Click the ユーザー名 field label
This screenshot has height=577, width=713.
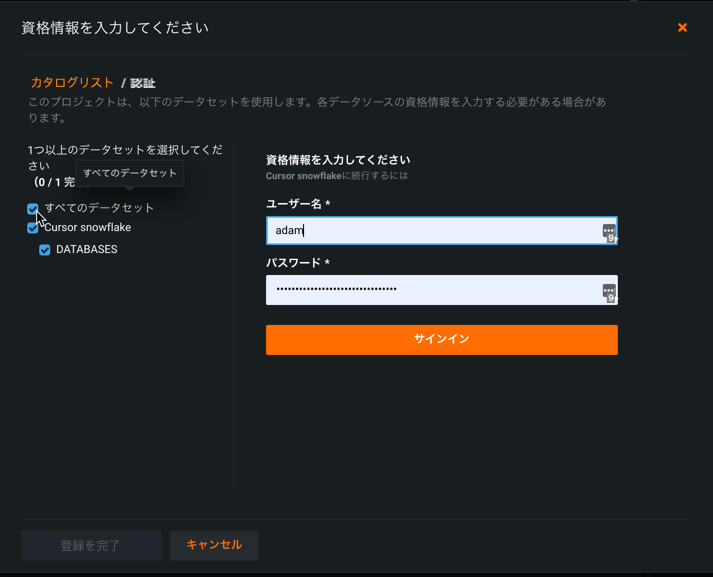coord(297,204)
